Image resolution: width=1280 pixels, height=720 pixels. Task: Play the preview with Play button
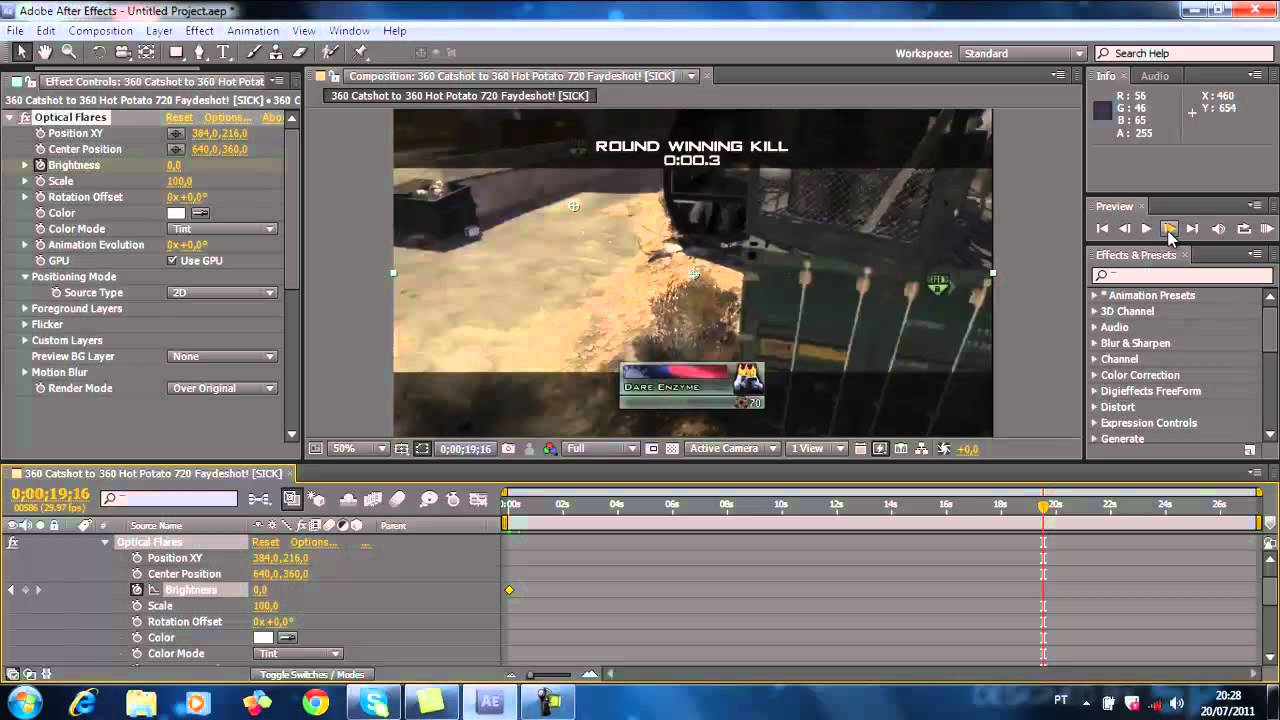(1146, 229)
